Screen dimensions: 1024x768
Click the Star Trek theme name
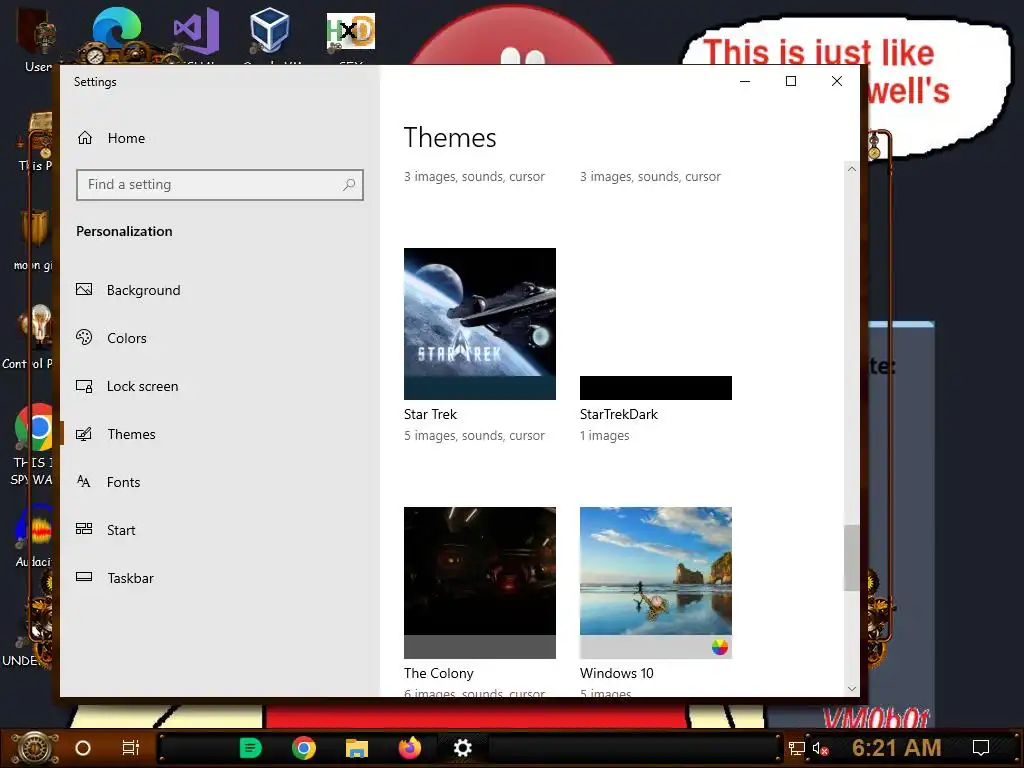[430, 414]
